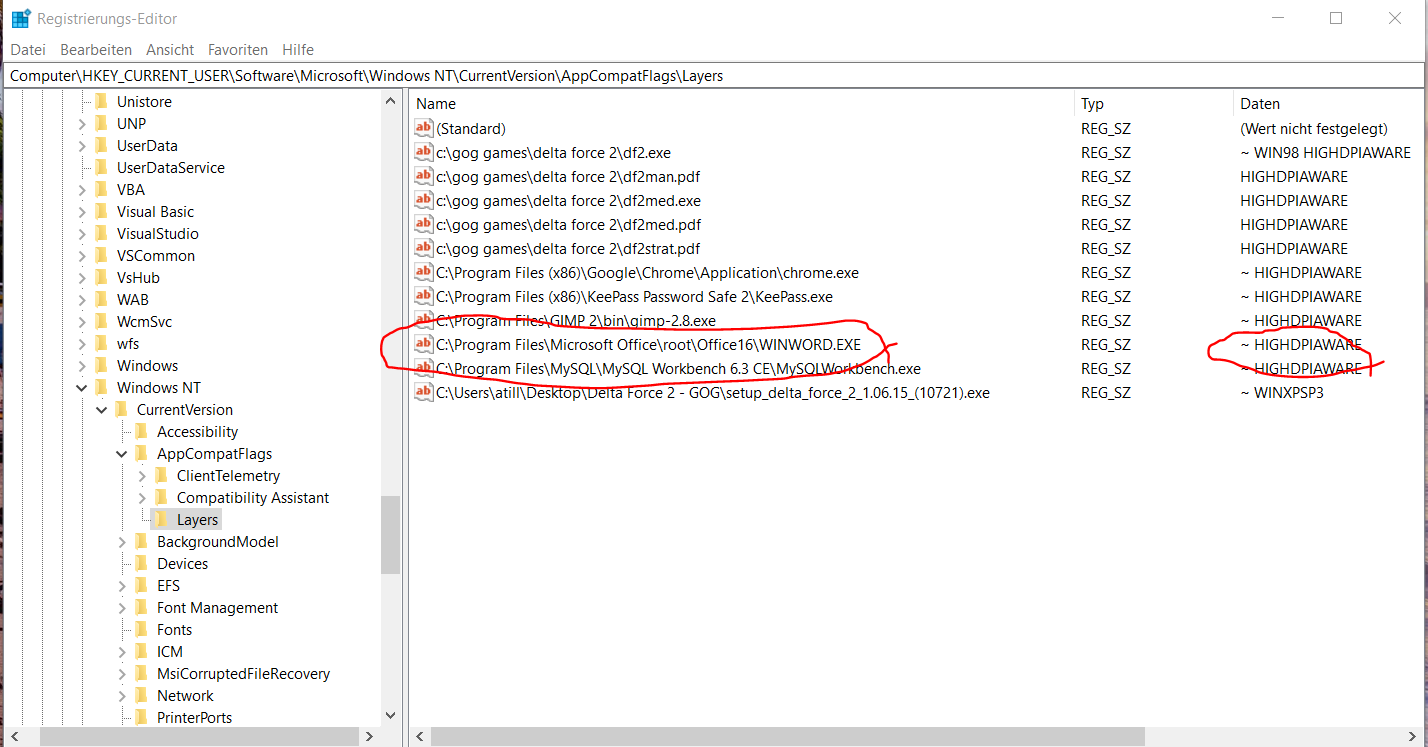
Task: Click the tree pane vertical scrollbar thumb
Action: click(390, 535)
